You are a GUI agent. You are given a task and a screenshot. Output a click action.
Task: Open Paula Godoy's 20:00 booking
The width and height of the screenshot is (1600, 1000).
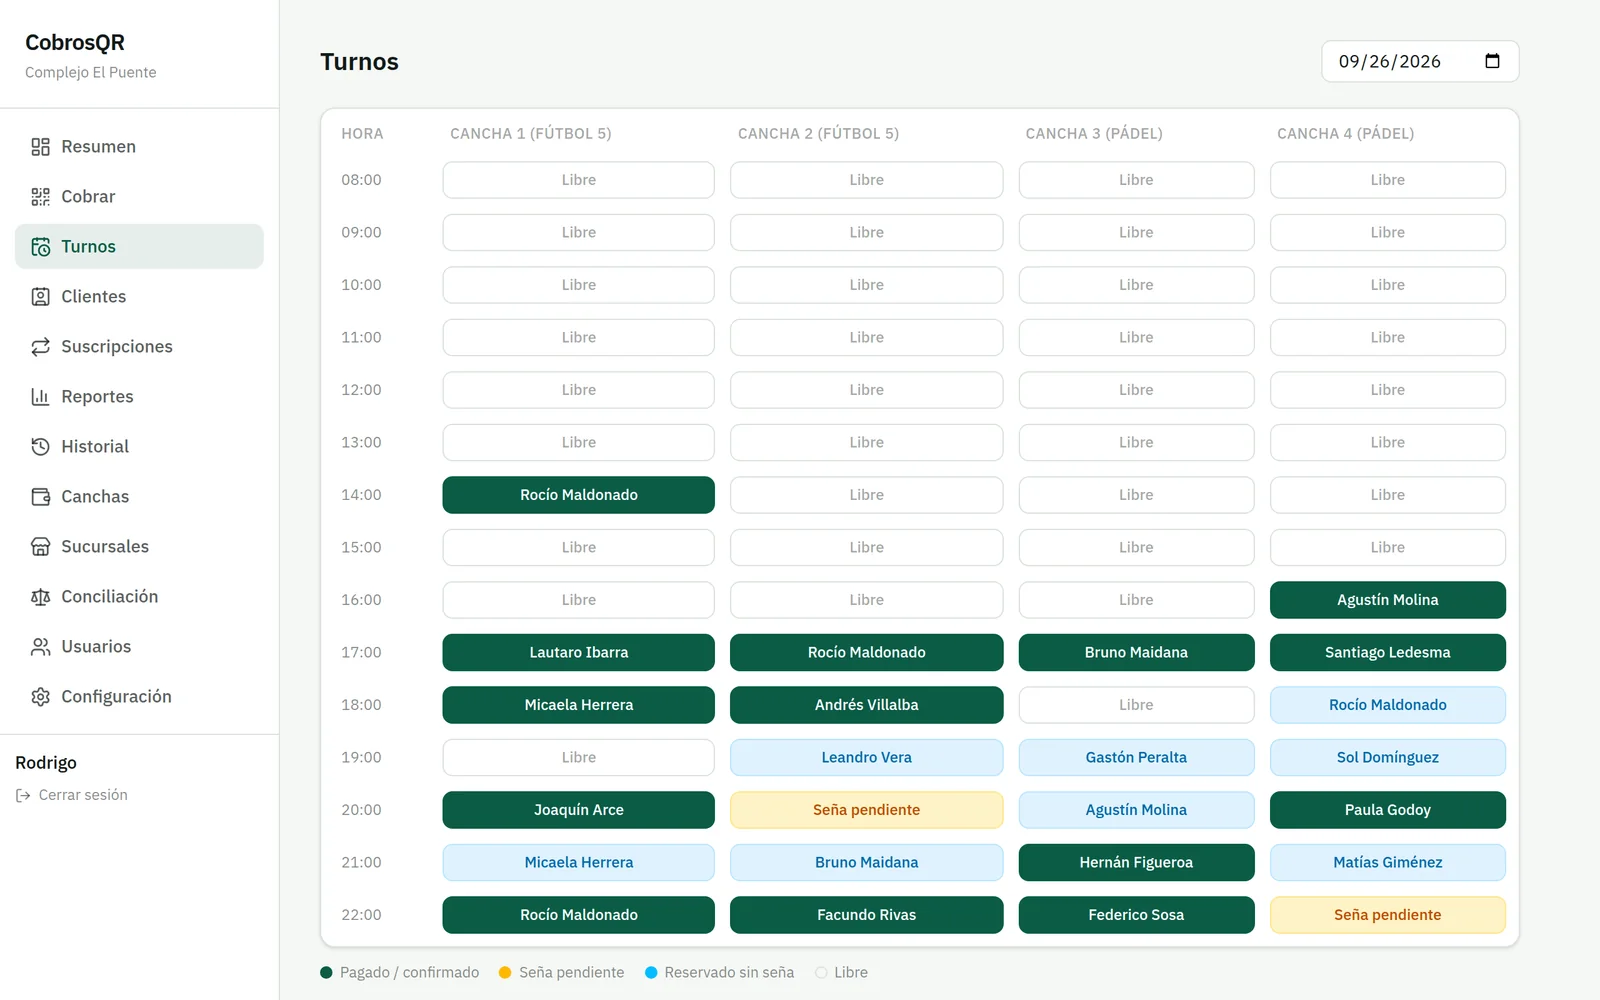tap(1388, 810)
